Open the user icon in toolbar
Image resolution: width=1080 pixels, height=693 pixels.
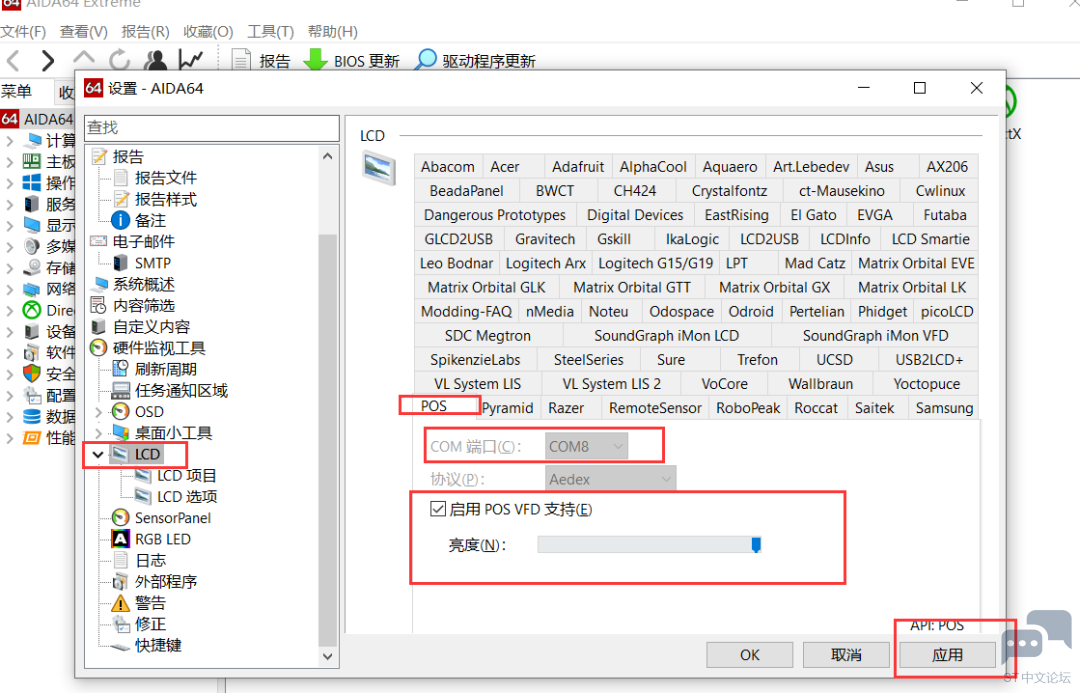155,60
